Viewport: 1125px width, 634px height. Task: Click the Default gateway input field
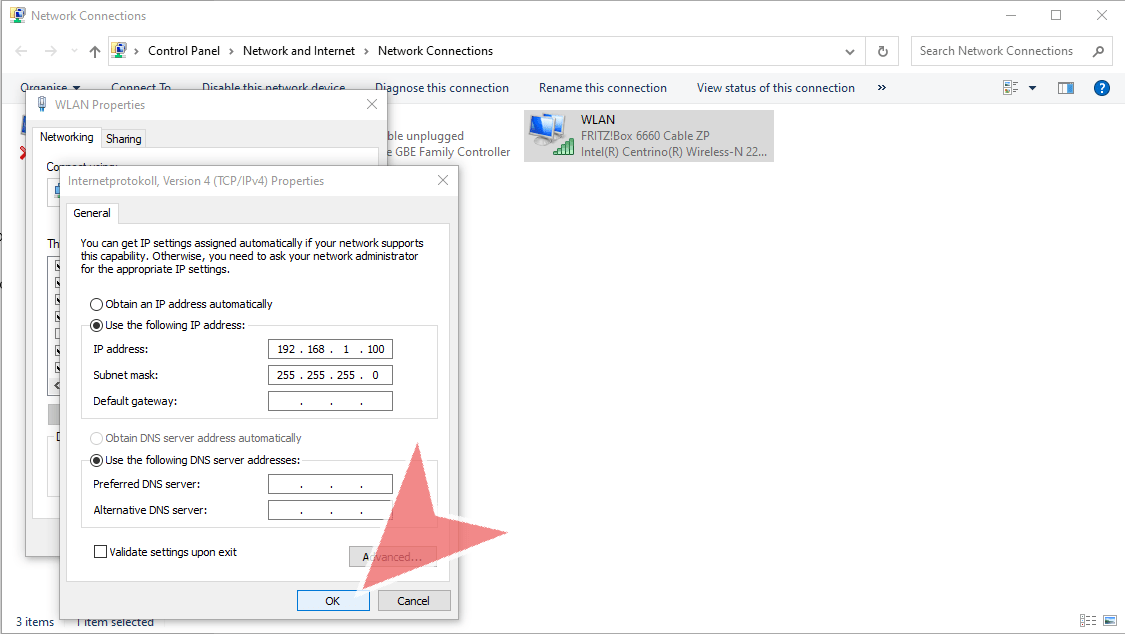point(330,401)
